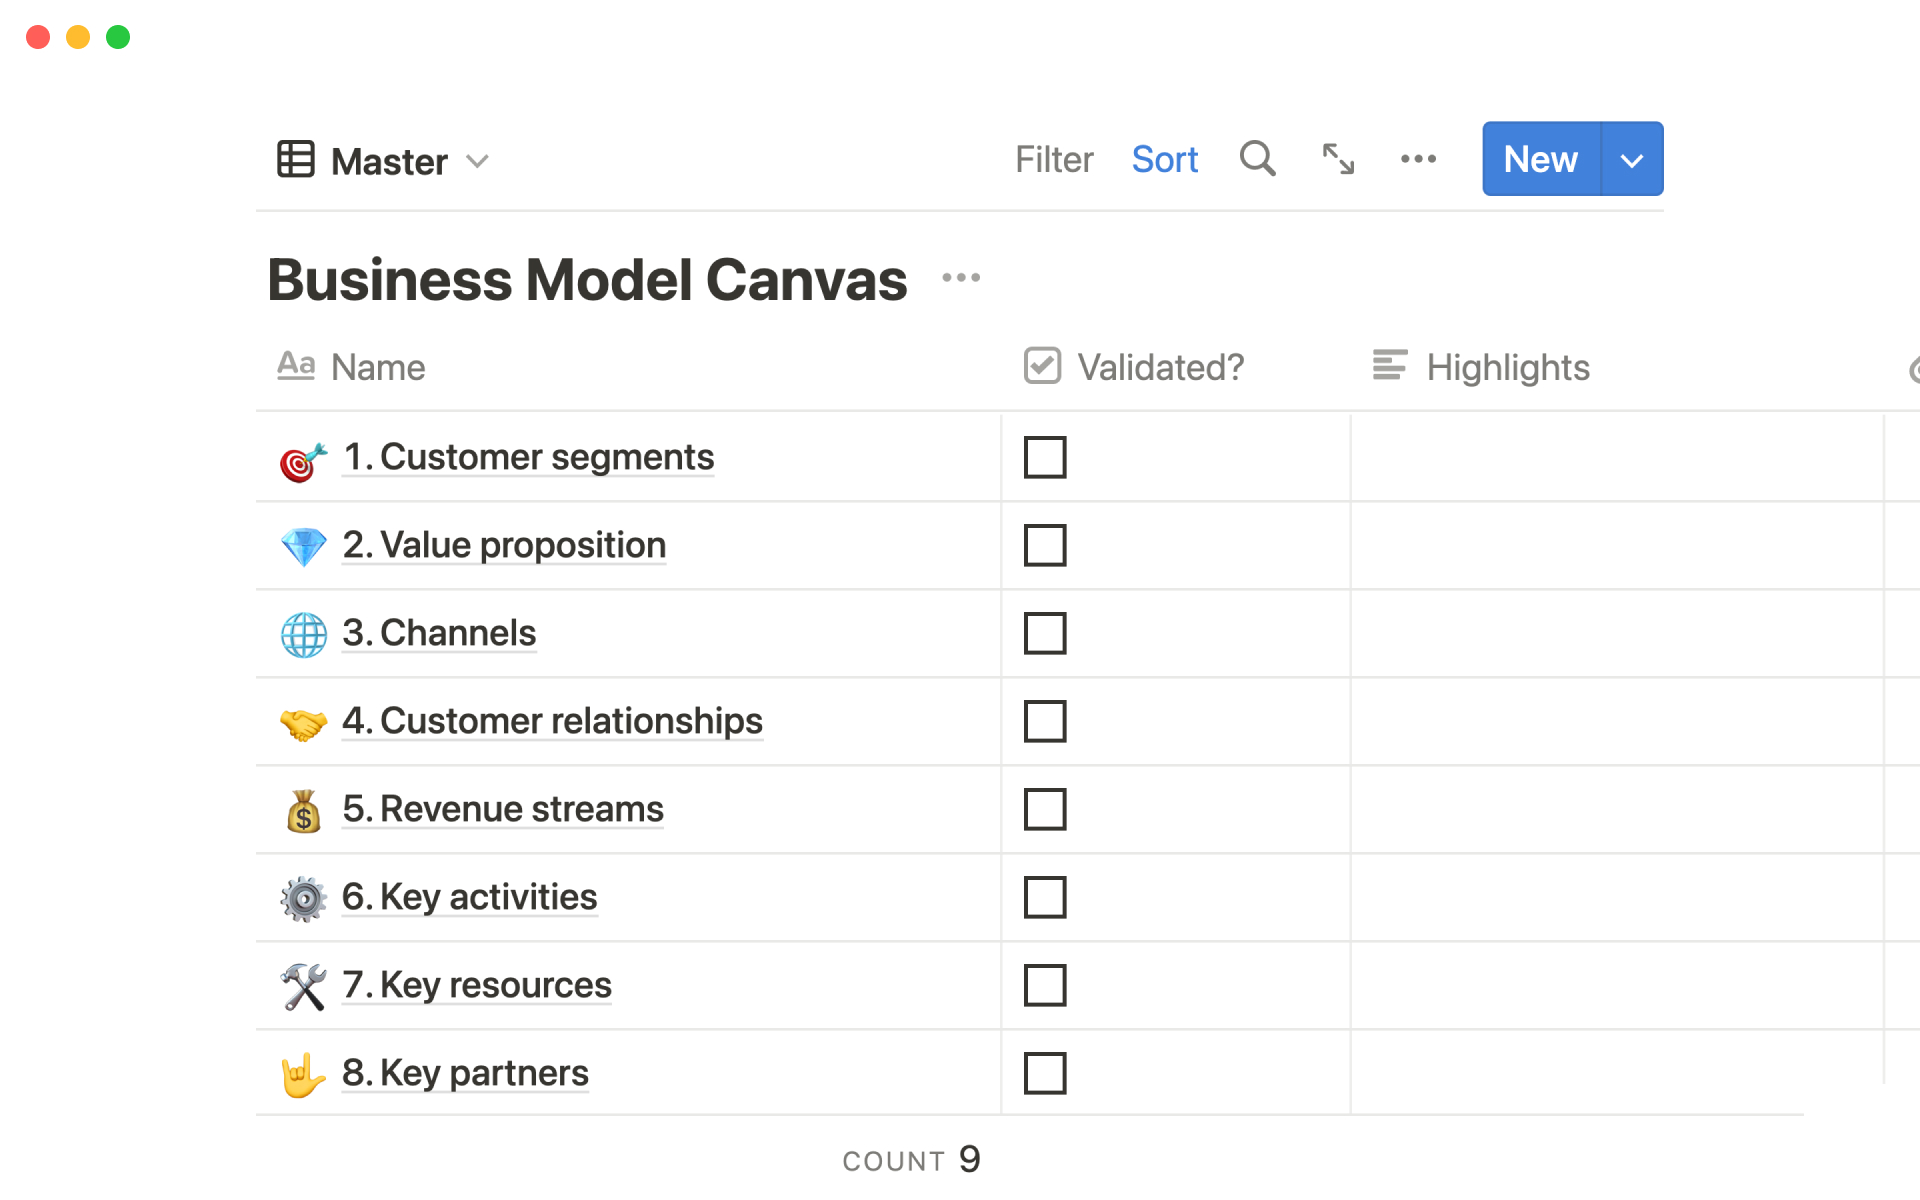Click the table view icon beside Master
The width and height of the screenshot is (1920, 1200).
[x=296, y=159]
